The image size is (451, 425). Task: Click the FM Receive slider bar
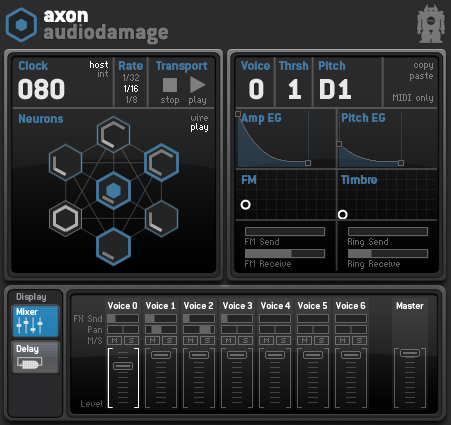point(285,253)
